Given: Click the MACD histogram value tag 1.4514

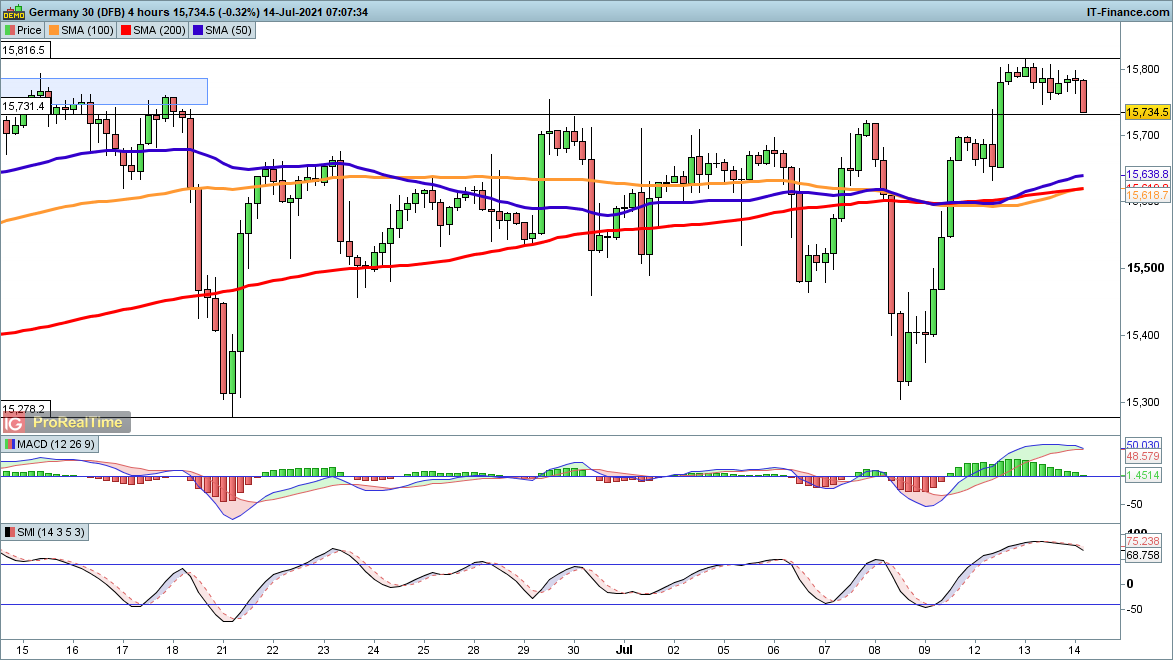Looking at the screenshot, I should [1143, 475].
